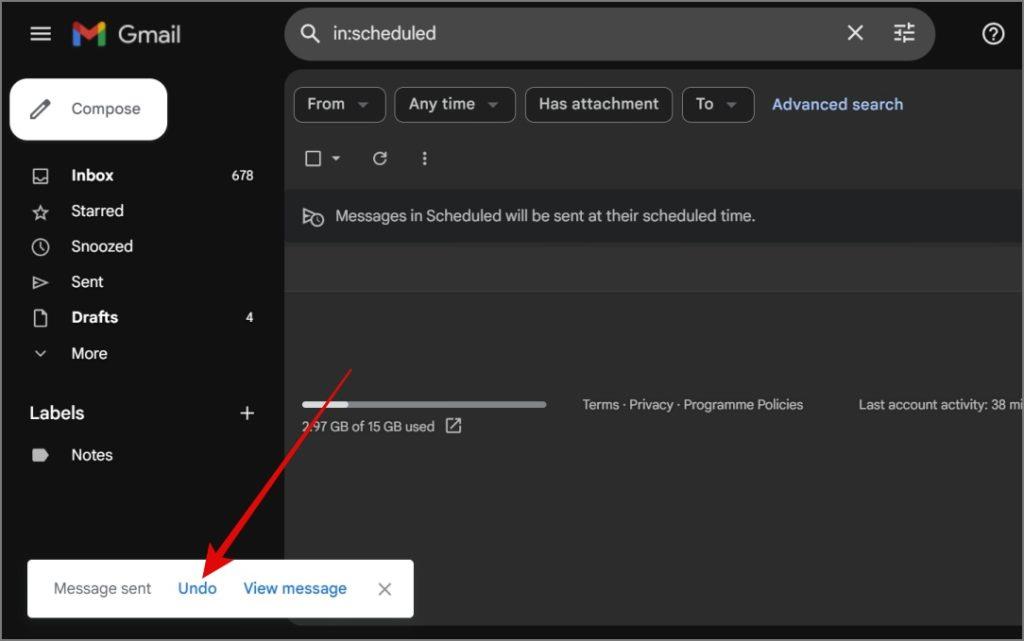This screenshot has height=641, width=1024.
Task: Toggle the Has attachment filter
Action: (x=598, y=104)
